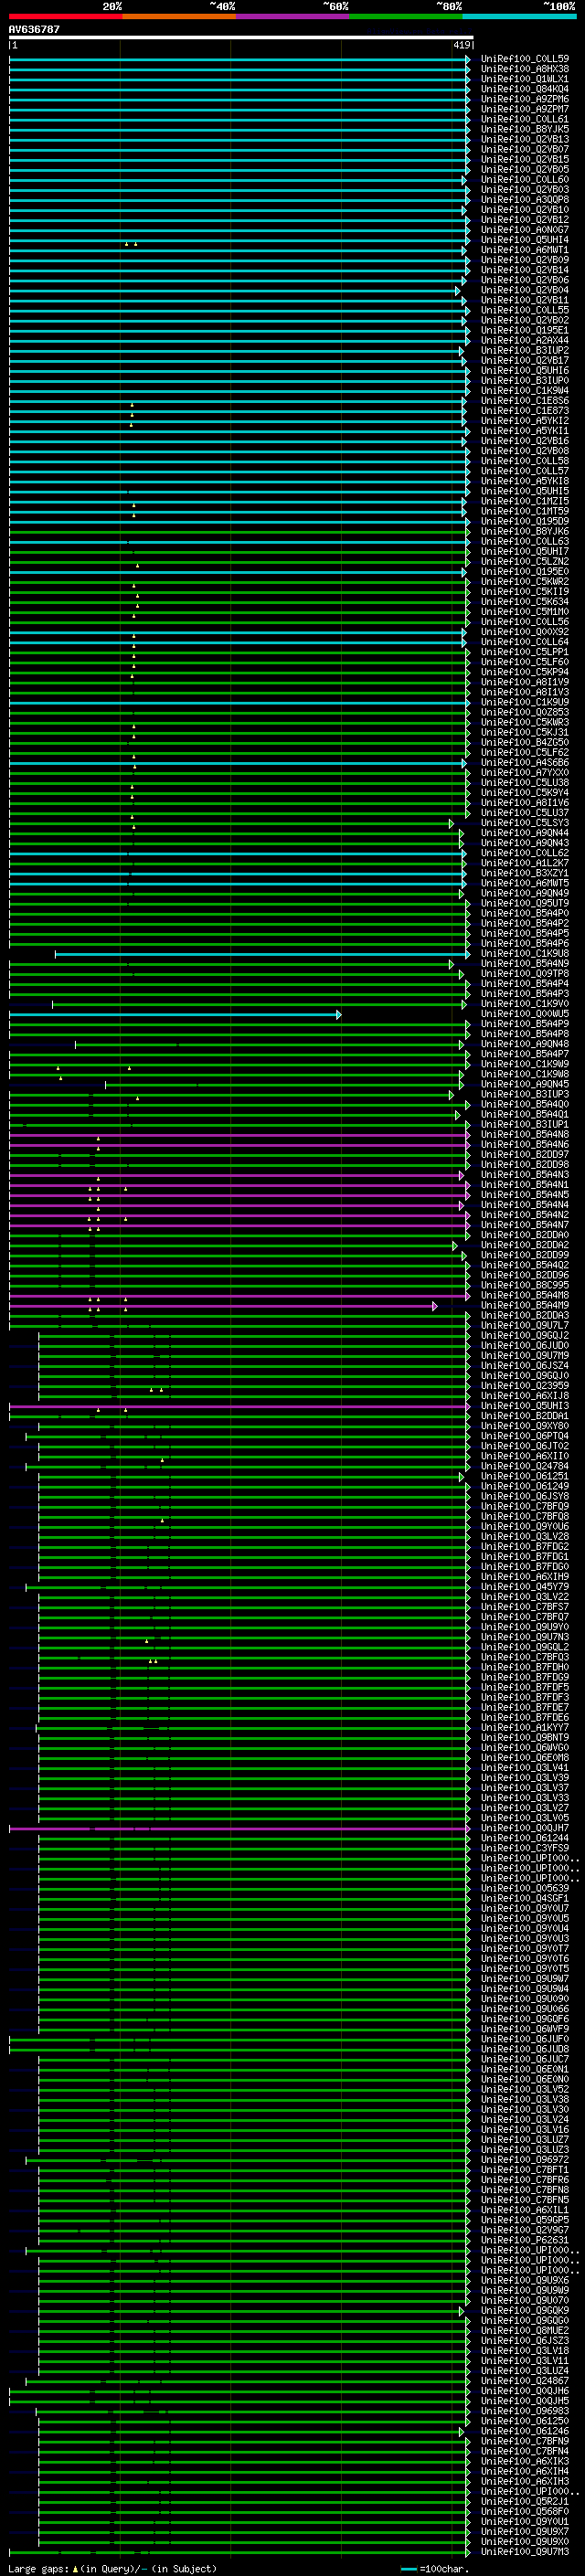Select hit UniRef100_A6XIL1

[x=524, y=2209]
